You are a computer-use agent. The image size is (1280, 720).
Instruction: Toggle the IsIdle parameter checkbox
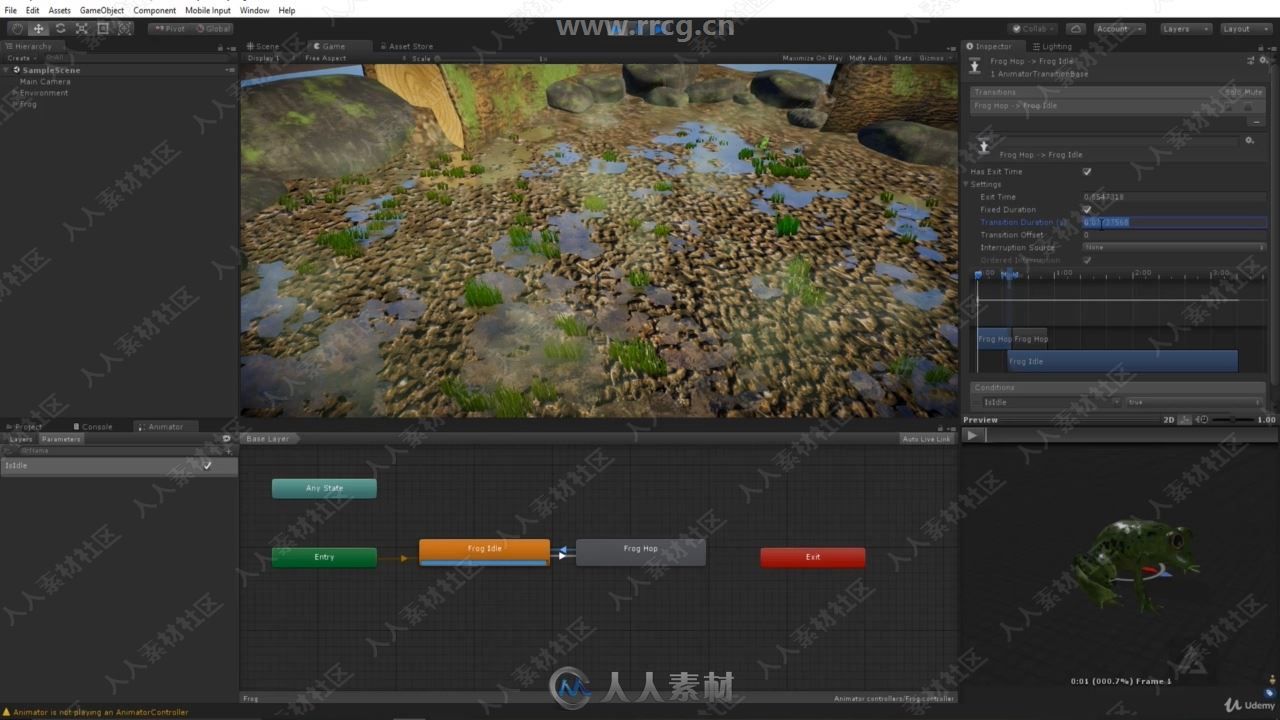(x=208, y=465)
